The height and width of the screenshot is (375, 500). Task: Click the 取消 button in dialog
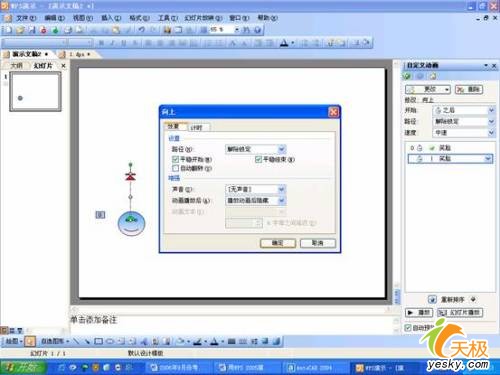(x=318, y=243)
